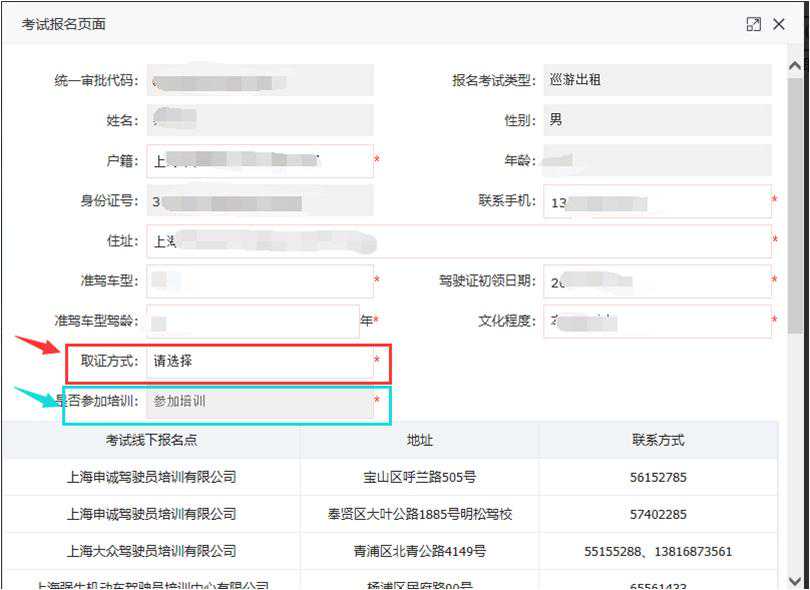Open the 取证方式 dropdown showing 请选择
The image size is (810, 590).
260,361
